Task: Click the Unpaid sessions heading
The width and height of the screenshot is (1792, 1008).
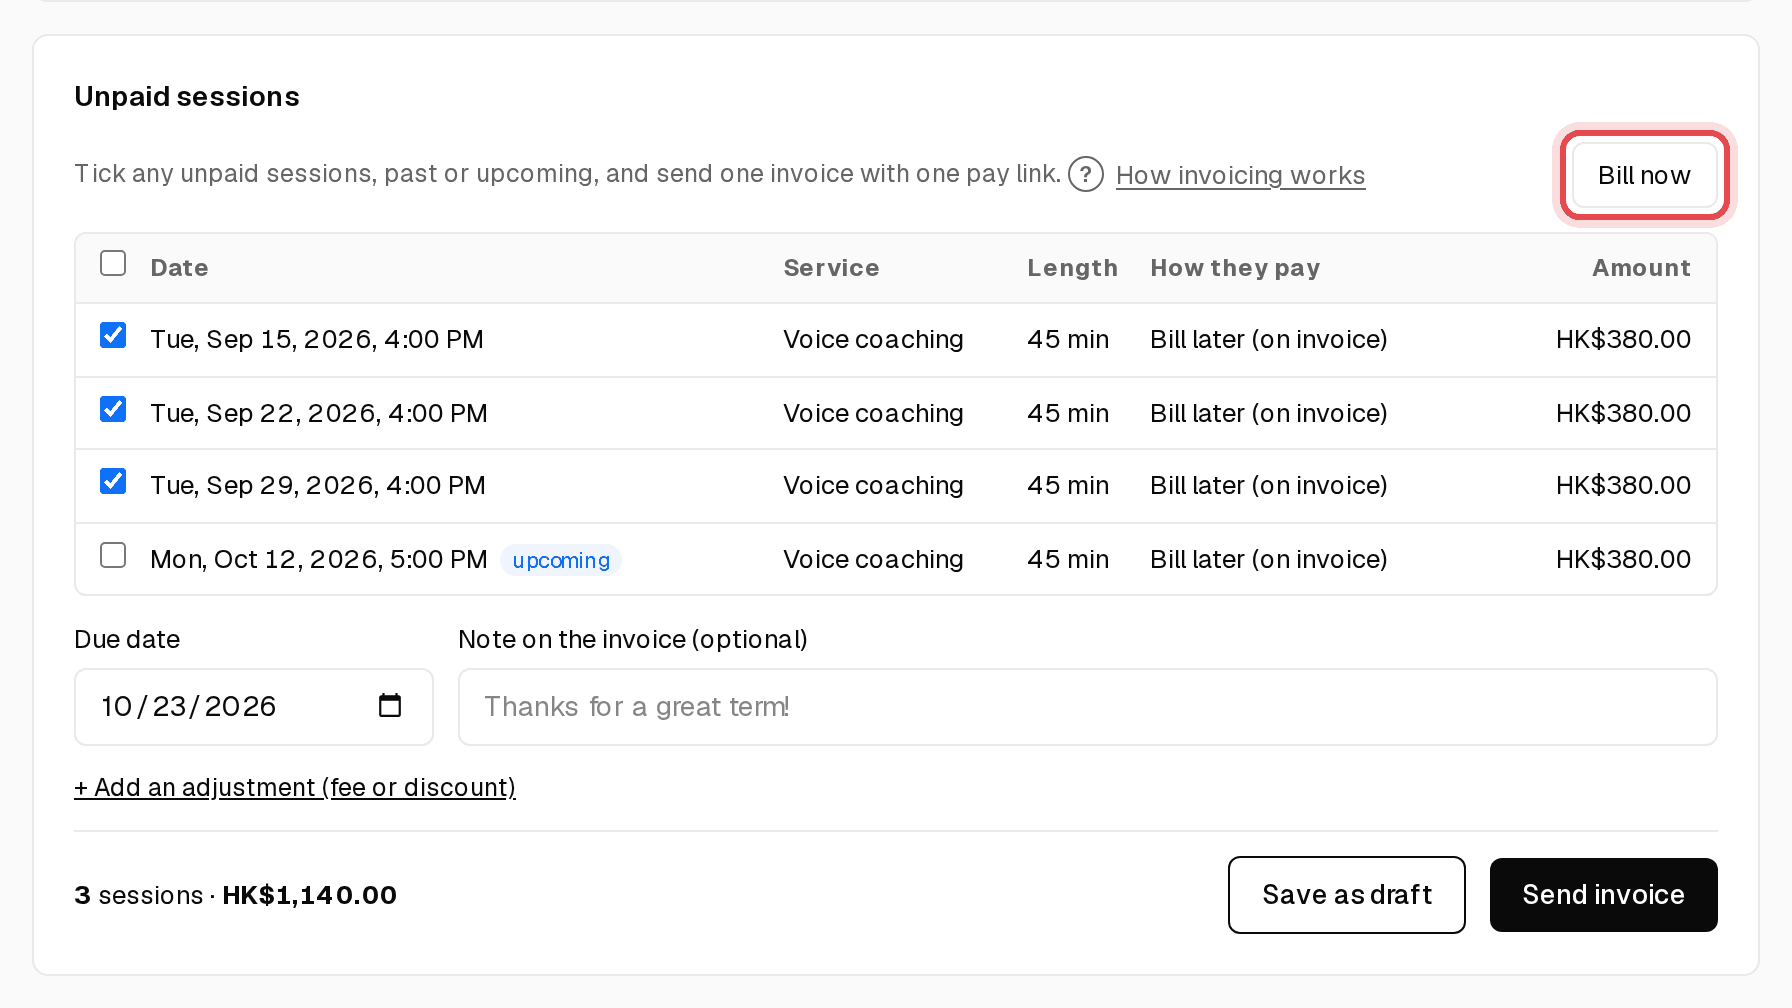Action: [x=187, y=96]
